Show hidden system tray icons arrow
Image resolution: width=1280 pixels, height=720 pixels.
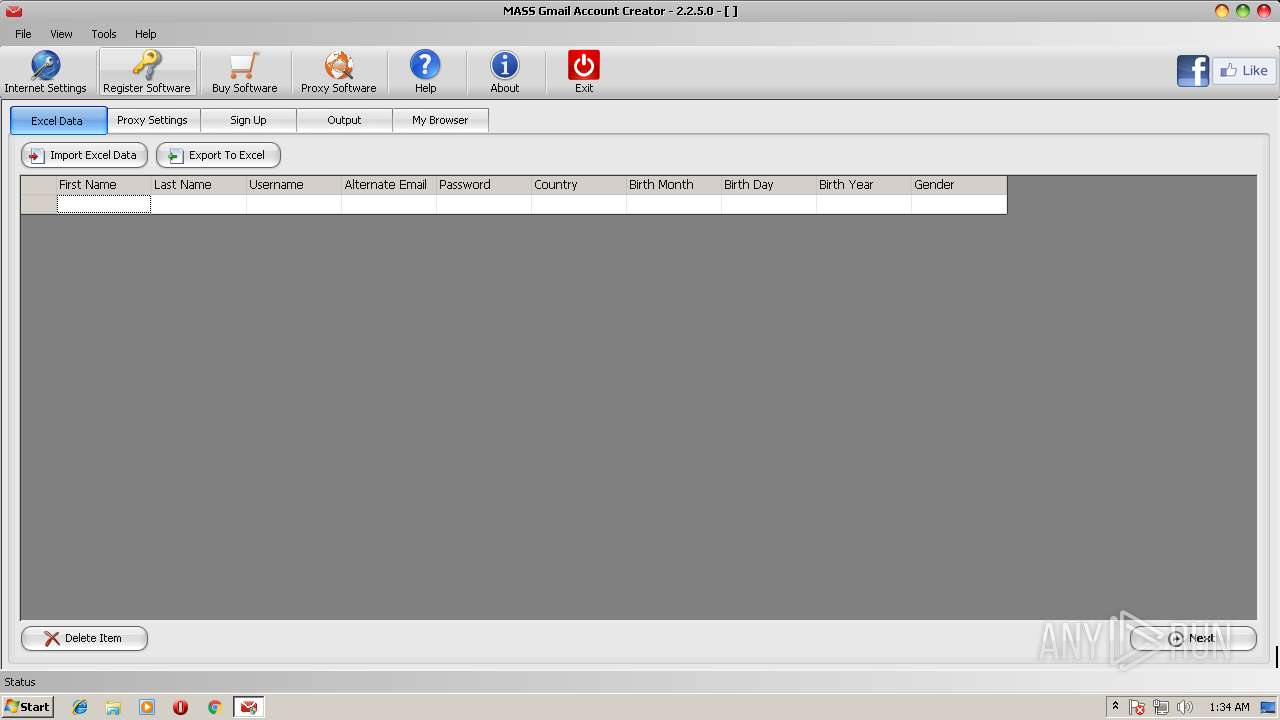pyautogui.click(x=1115, y=706)
